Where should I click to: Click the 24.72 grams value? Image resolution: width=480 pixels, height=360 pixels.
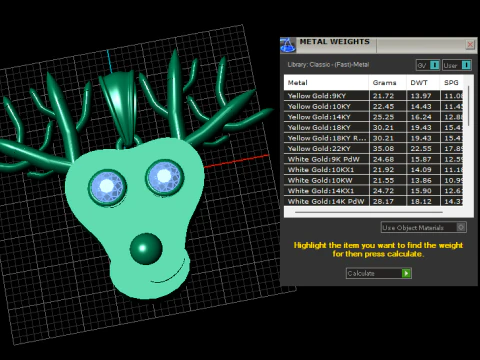coord(383,191)
